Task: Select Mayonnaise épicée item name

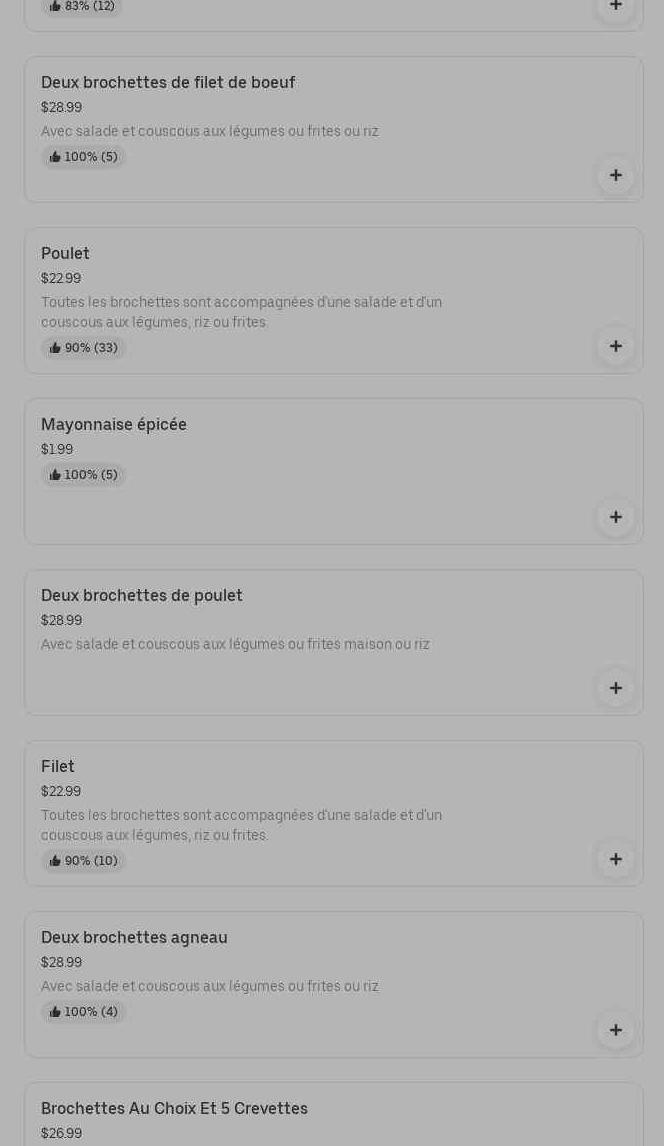Action: [x=114, y=425]
